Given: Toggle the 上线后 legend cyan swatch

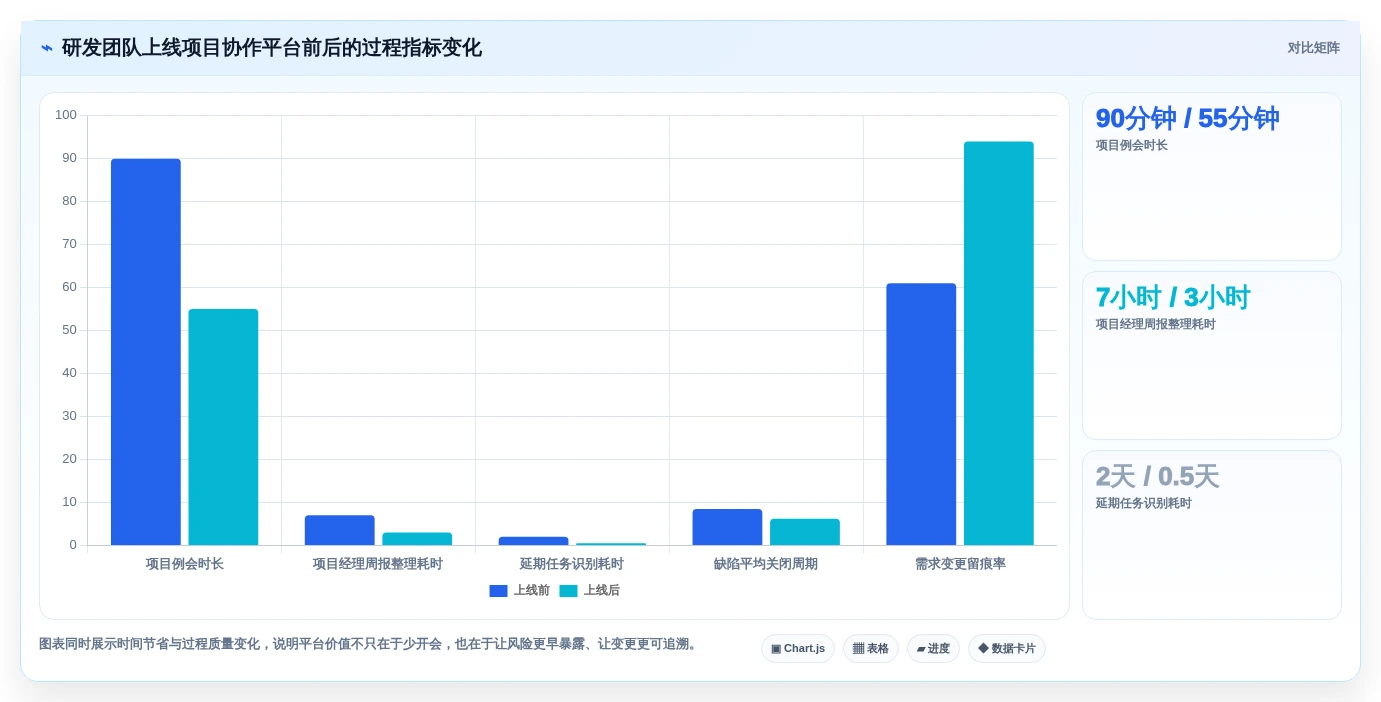Looking at the screenshot, I should [568, 591].
